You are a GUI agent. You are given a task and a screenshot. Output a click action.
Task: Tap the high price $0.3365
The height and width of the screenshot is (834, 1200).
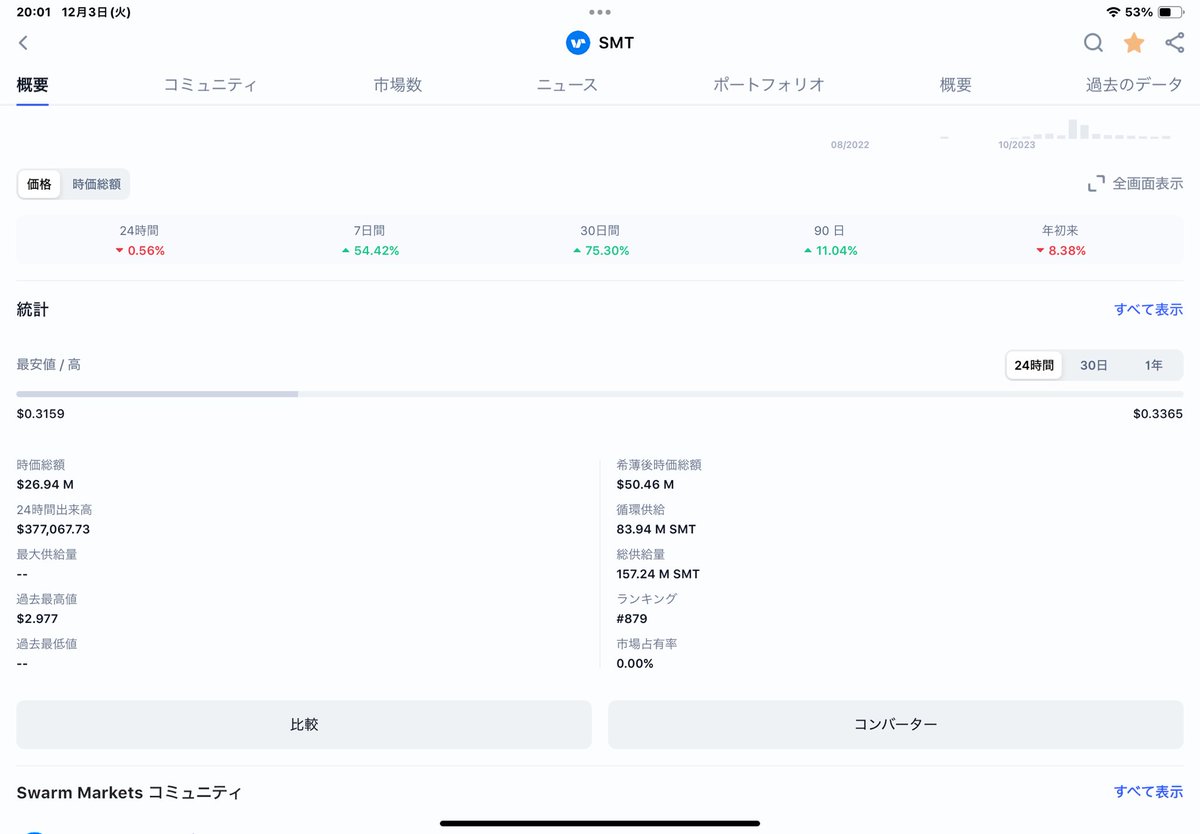pyautogui.click(x=1158, y=414)
